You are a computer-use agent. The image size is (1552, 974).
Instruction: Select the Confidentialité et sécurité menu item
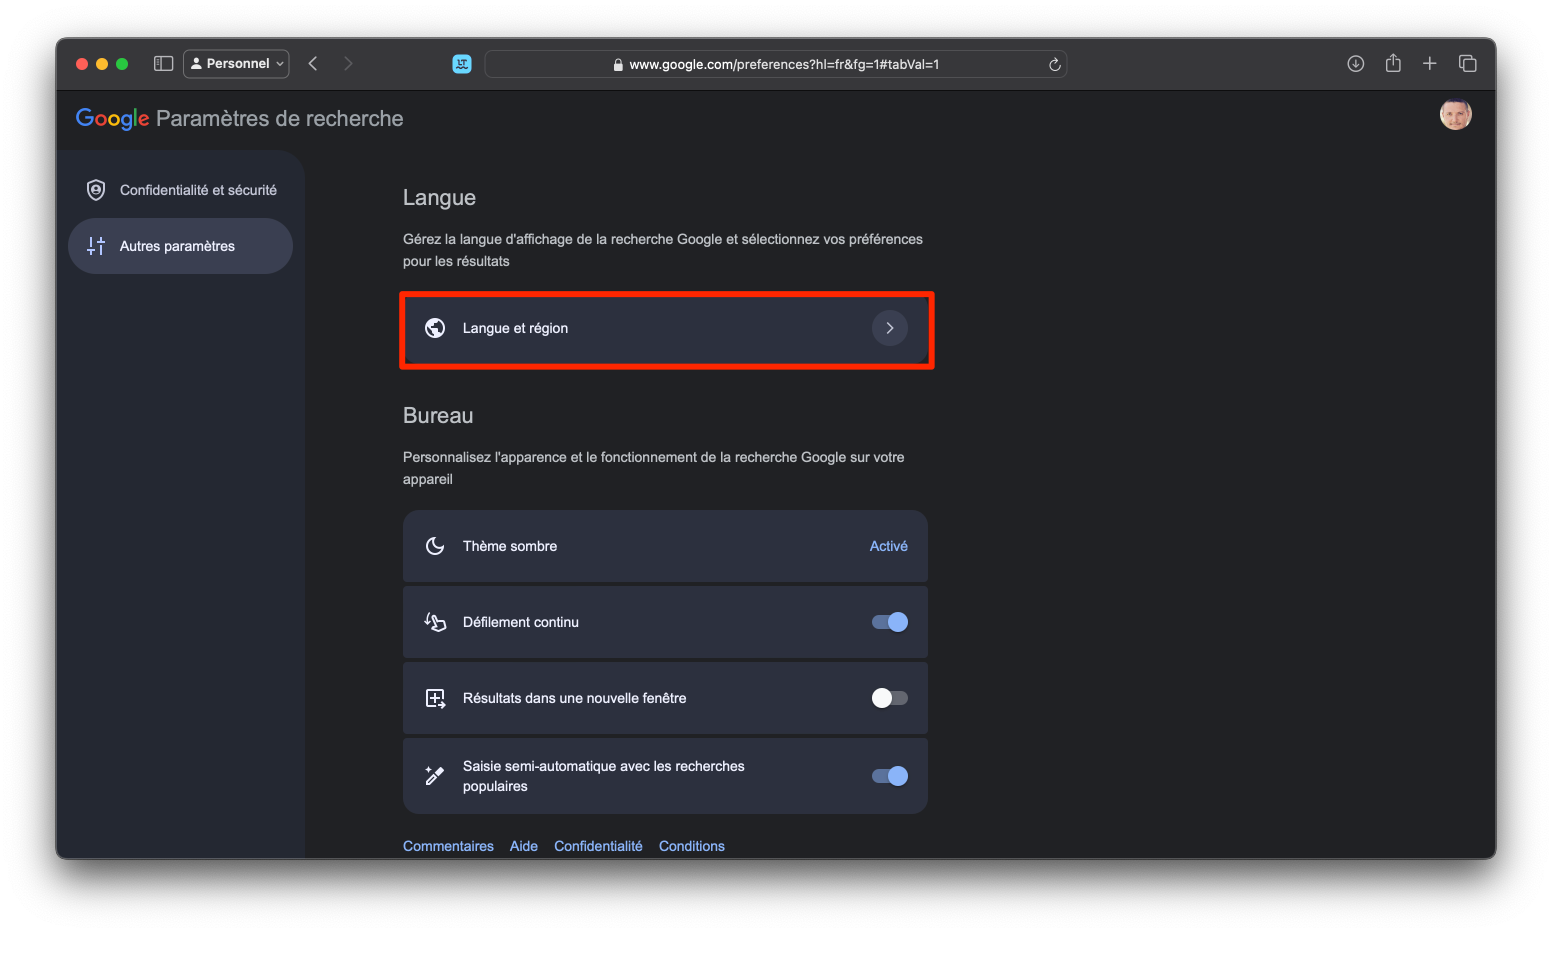point(181,190)
